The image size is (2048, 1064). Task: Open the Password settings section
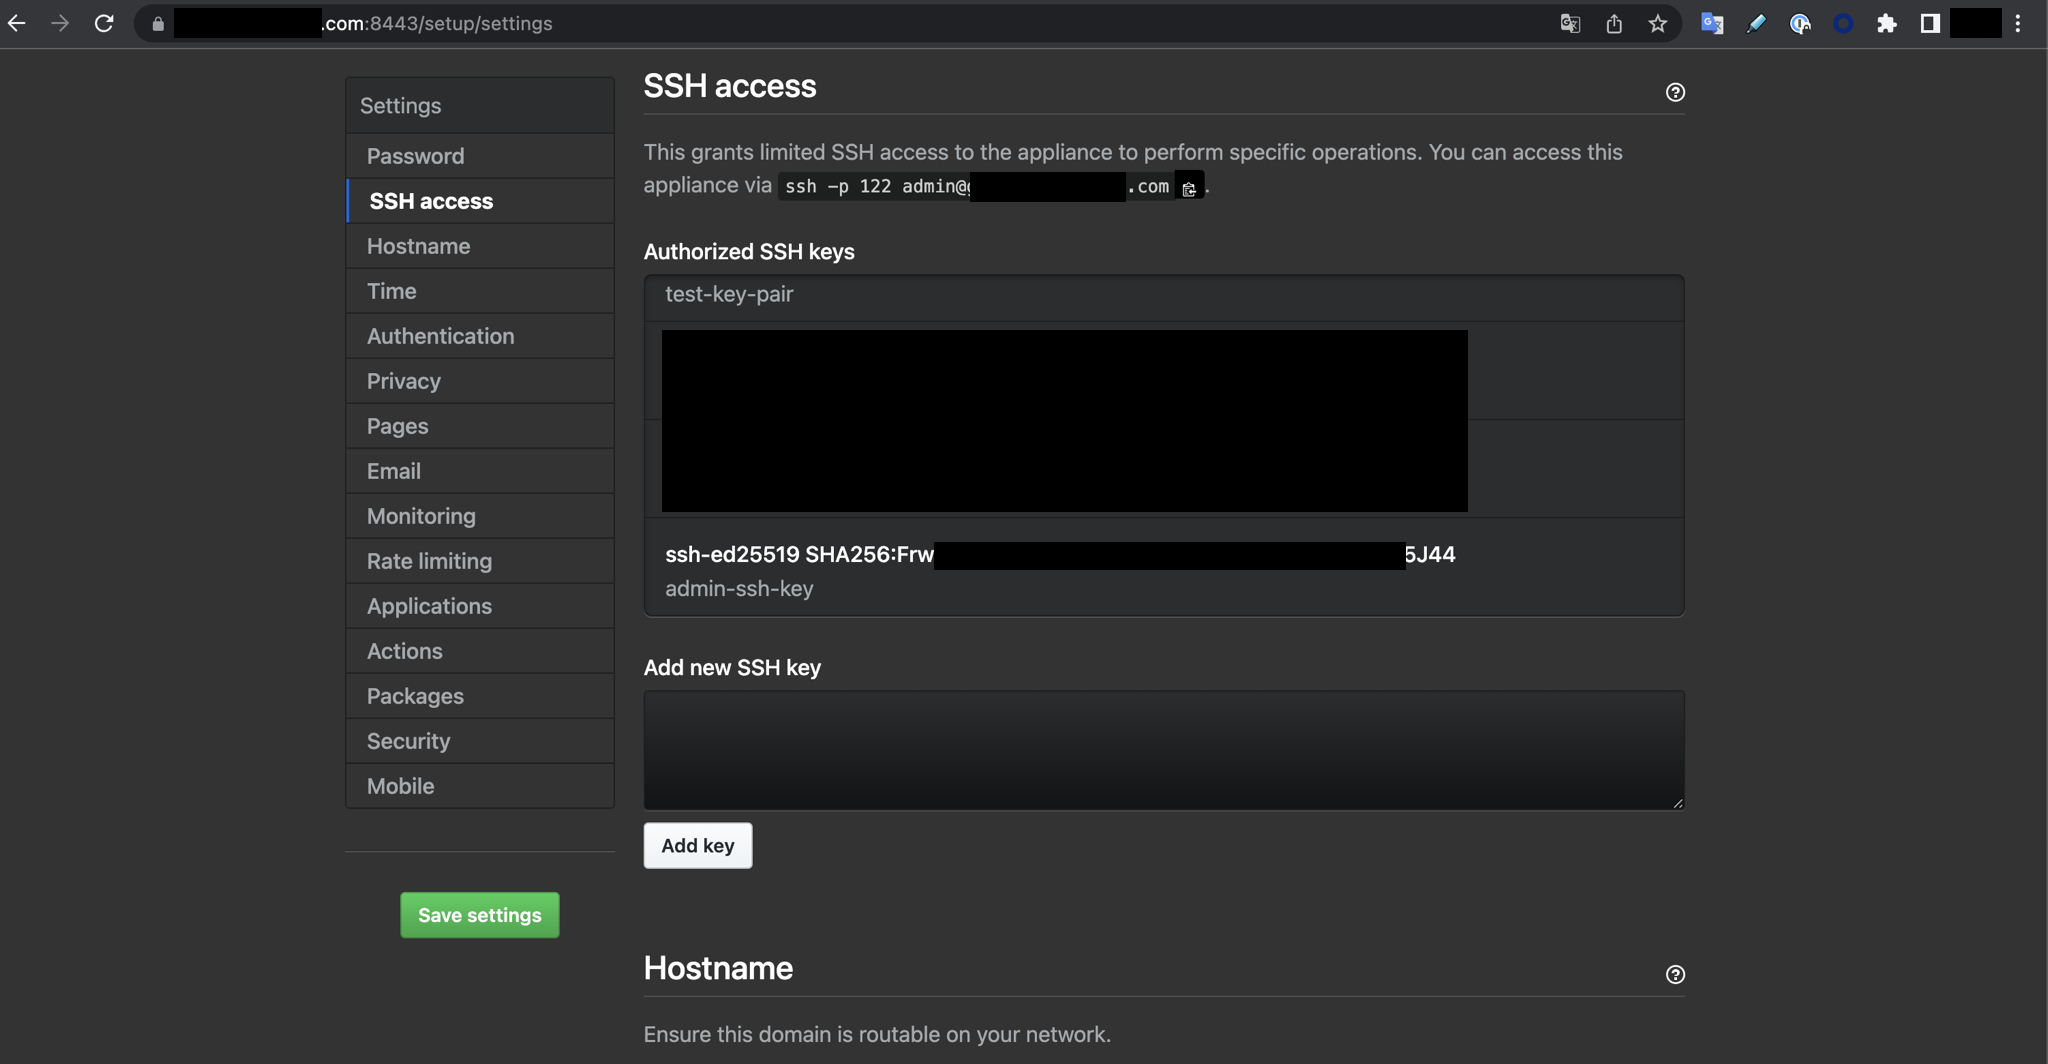pos(415,156)
